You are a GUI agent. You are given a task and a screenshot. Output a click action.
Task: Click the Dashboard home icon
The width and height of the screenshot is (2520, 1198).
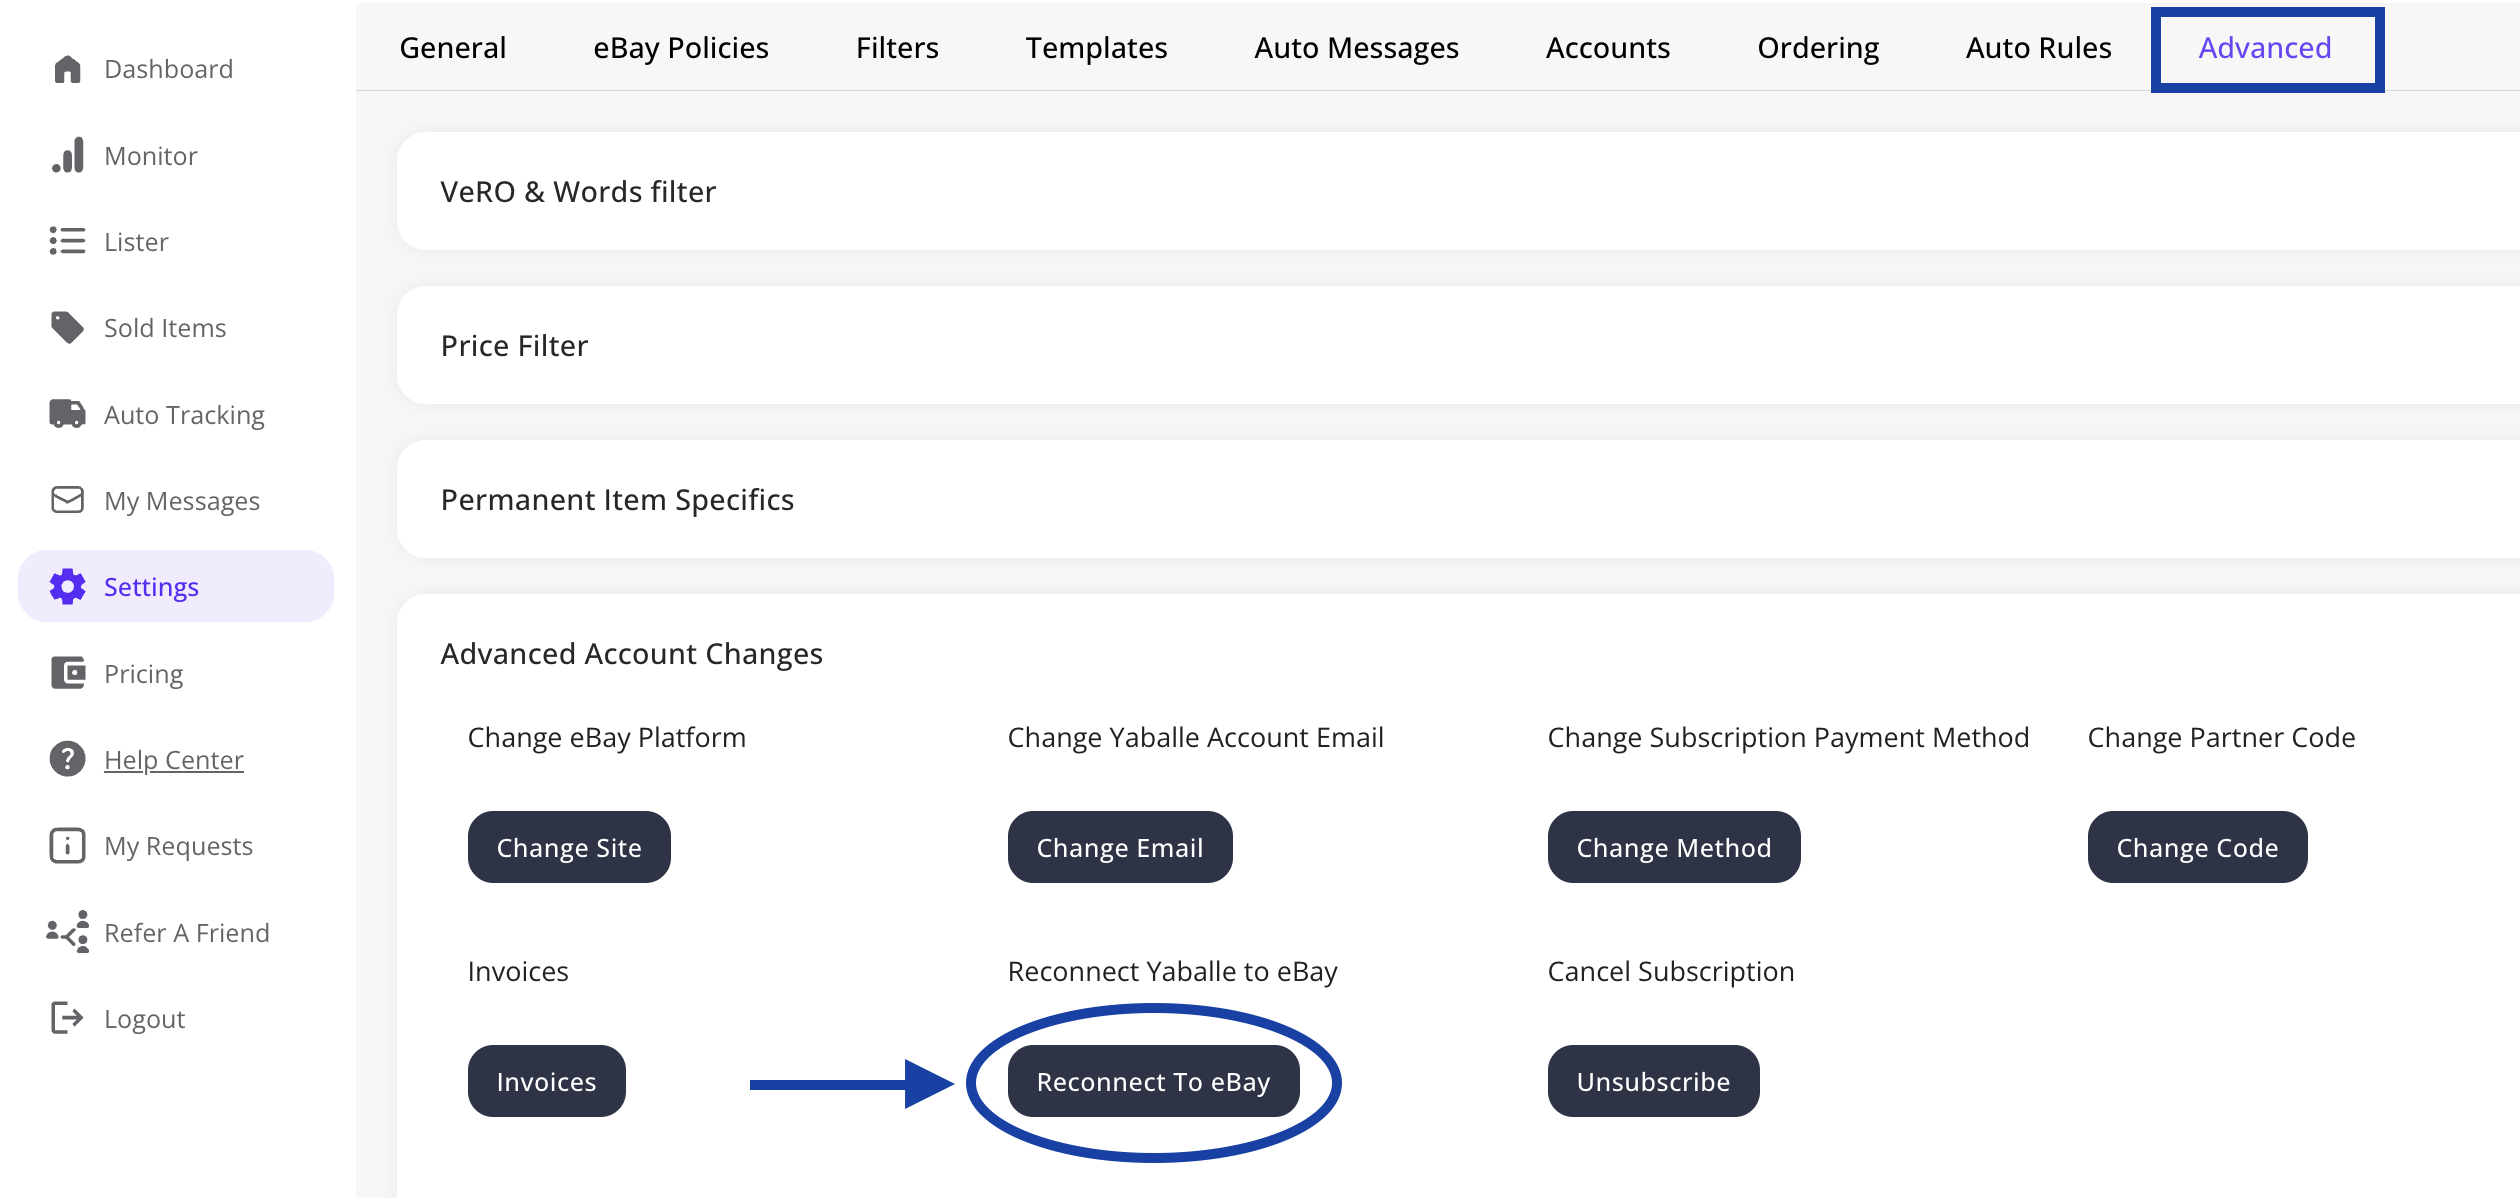click(67, 69)
